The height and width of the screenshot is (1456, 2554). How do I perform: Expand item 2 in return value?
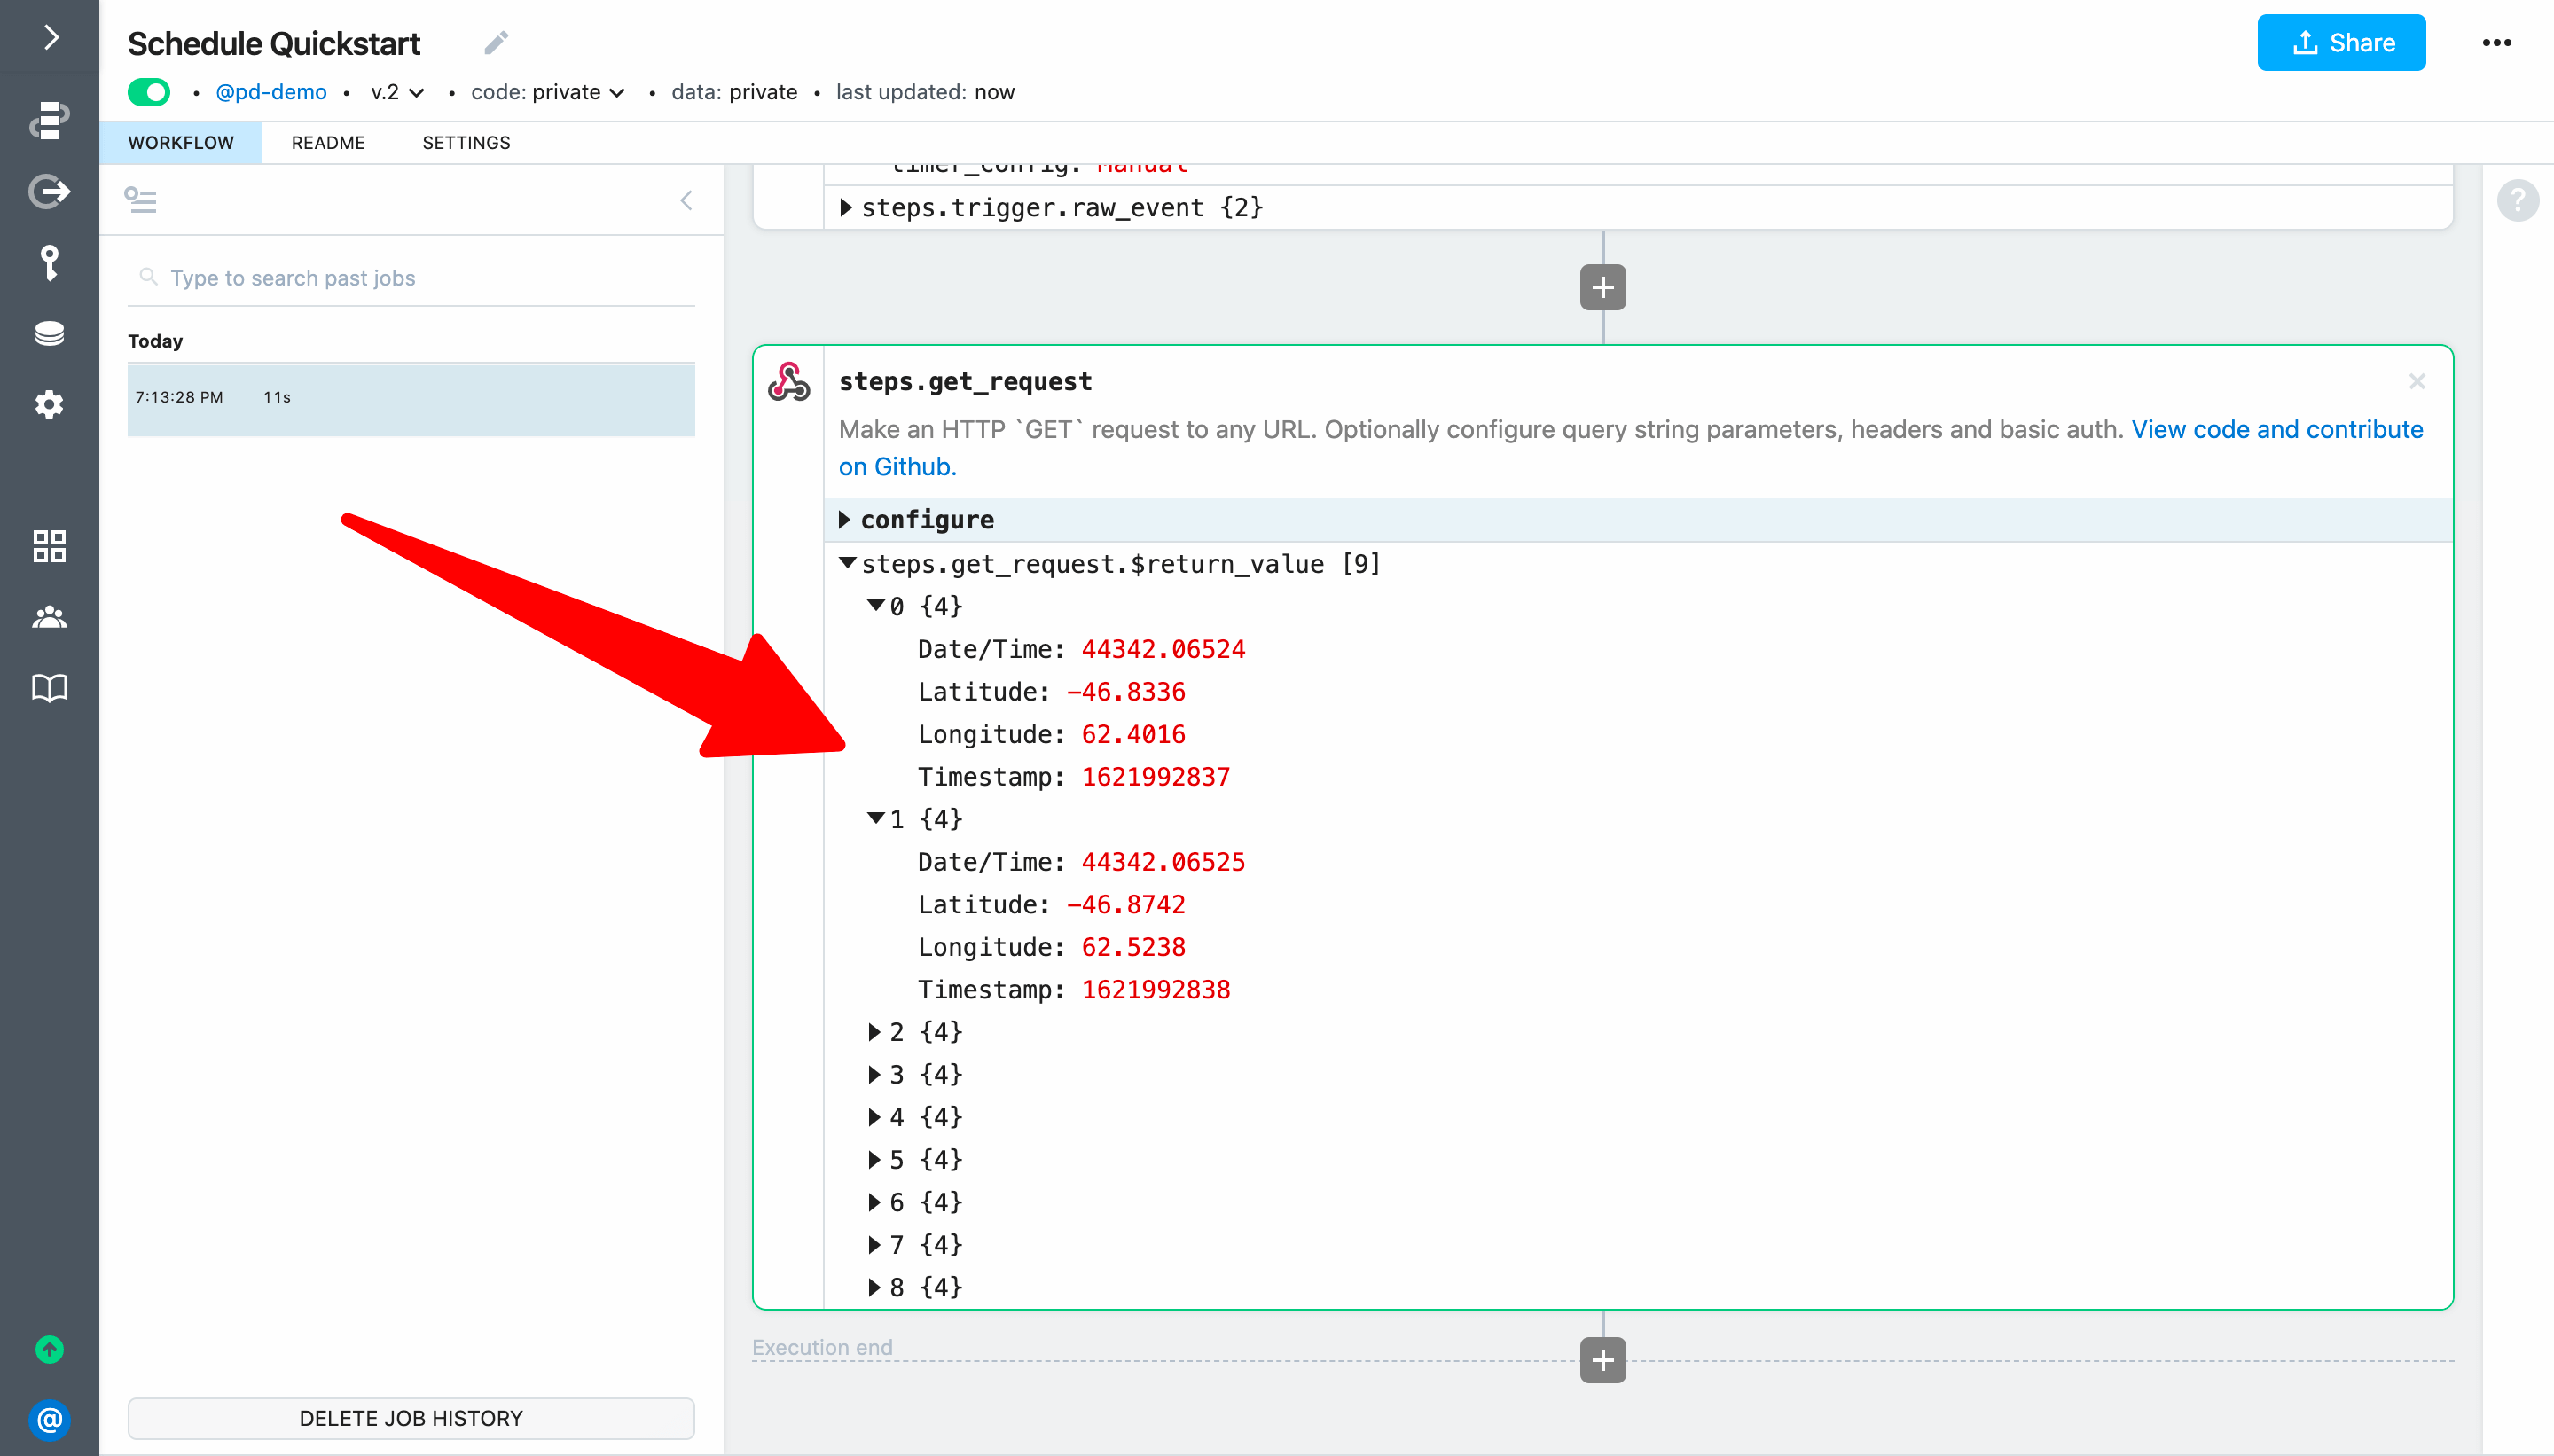[x=875, y=1032]
